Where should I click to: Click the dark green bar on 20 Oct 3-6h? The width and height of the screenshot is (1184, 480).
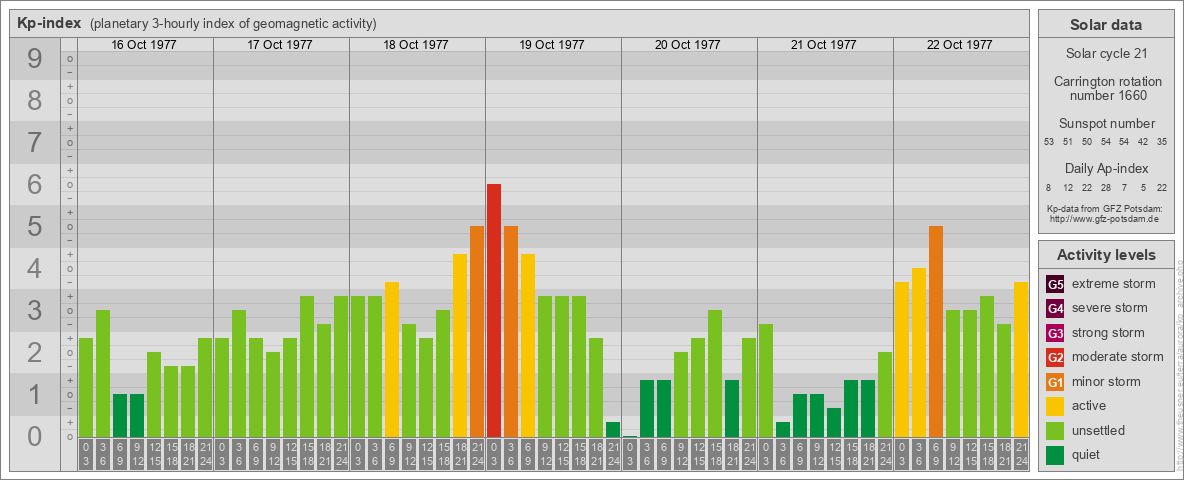tap(647, 408)
